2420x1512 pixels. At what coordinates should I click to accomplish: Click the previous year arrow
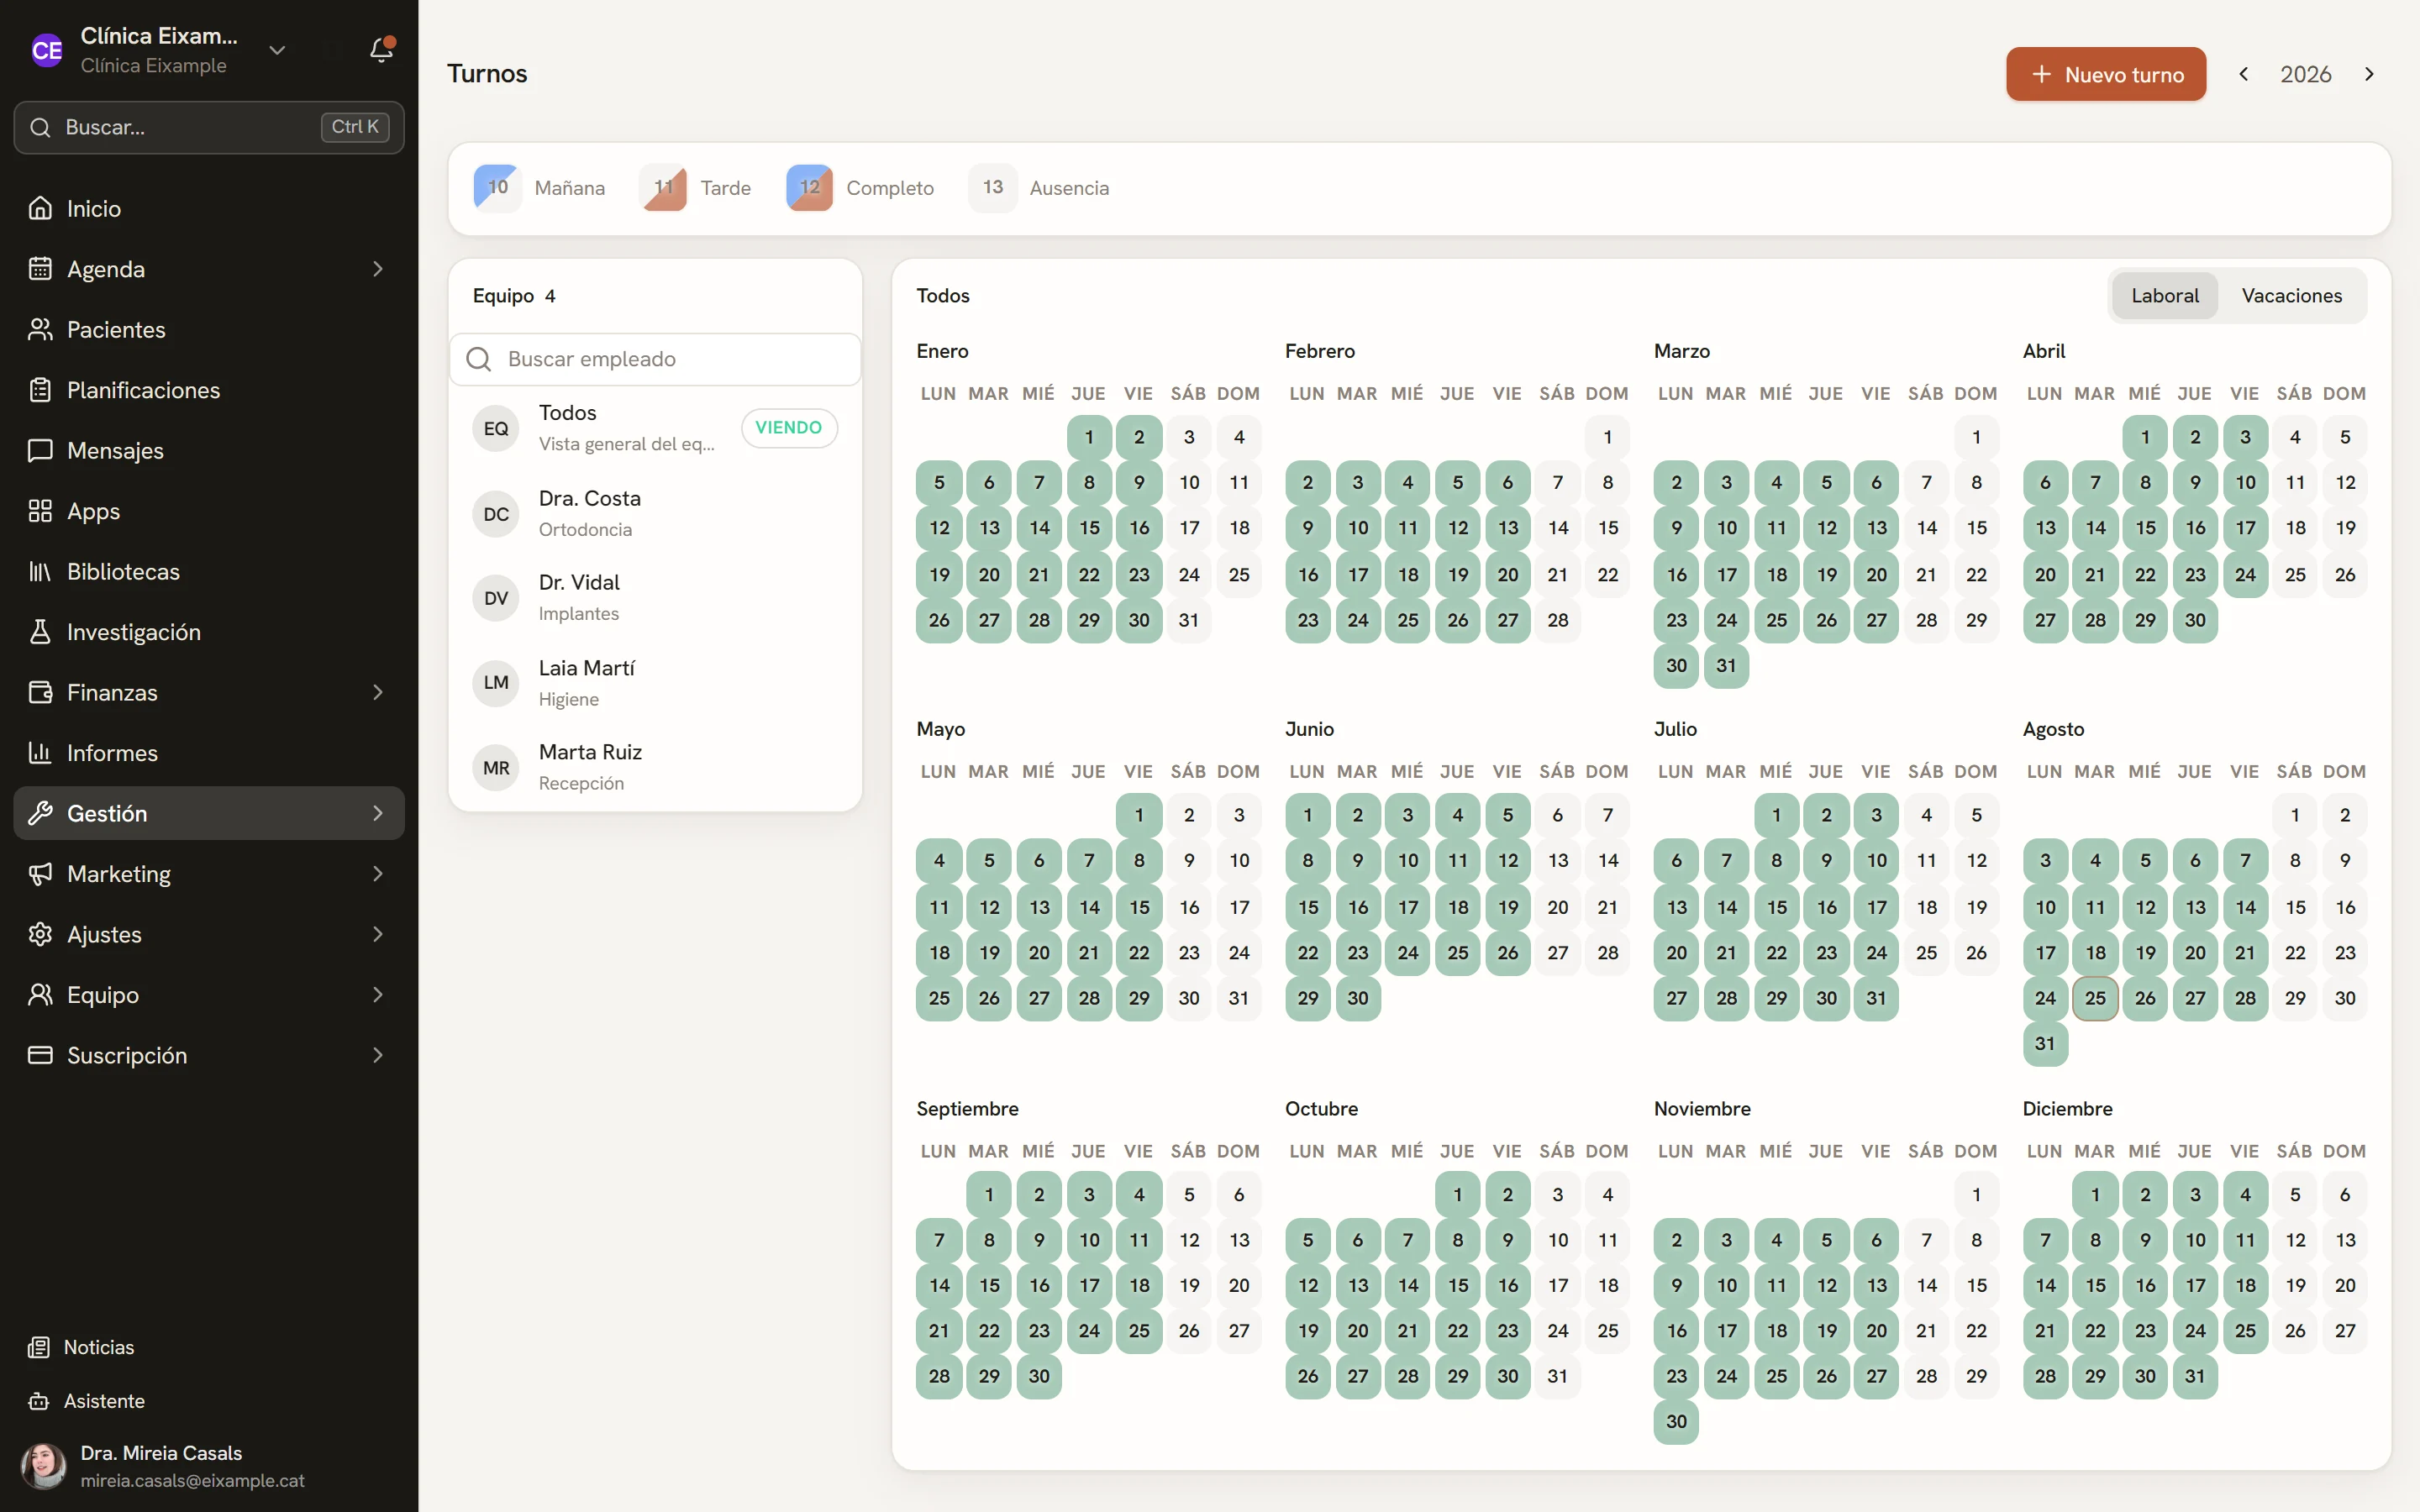click(x=2244, y=74)
